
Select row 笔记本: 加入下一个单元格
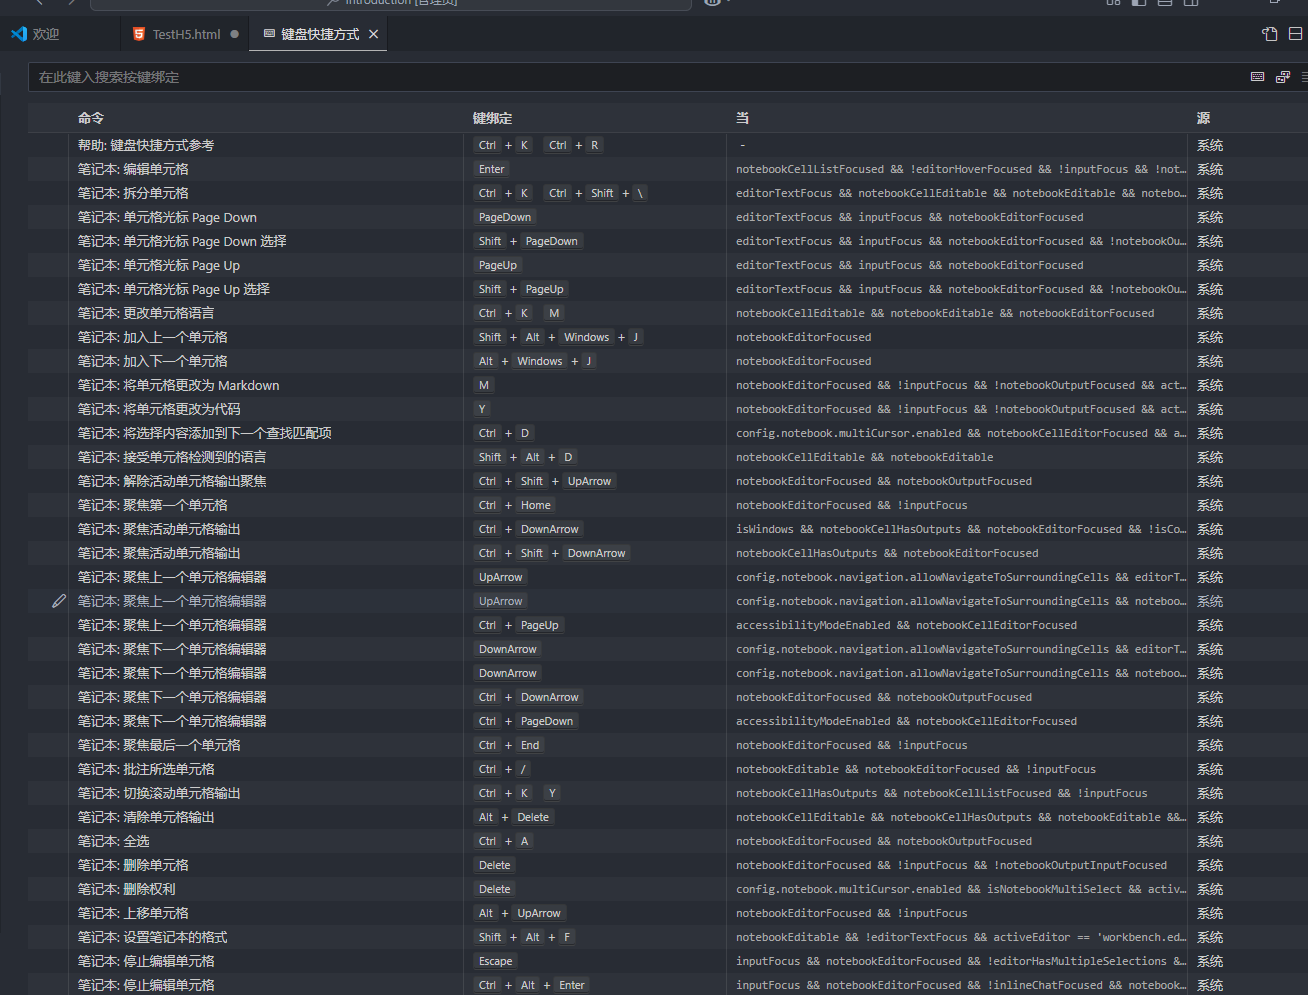[x=668, y=361]
